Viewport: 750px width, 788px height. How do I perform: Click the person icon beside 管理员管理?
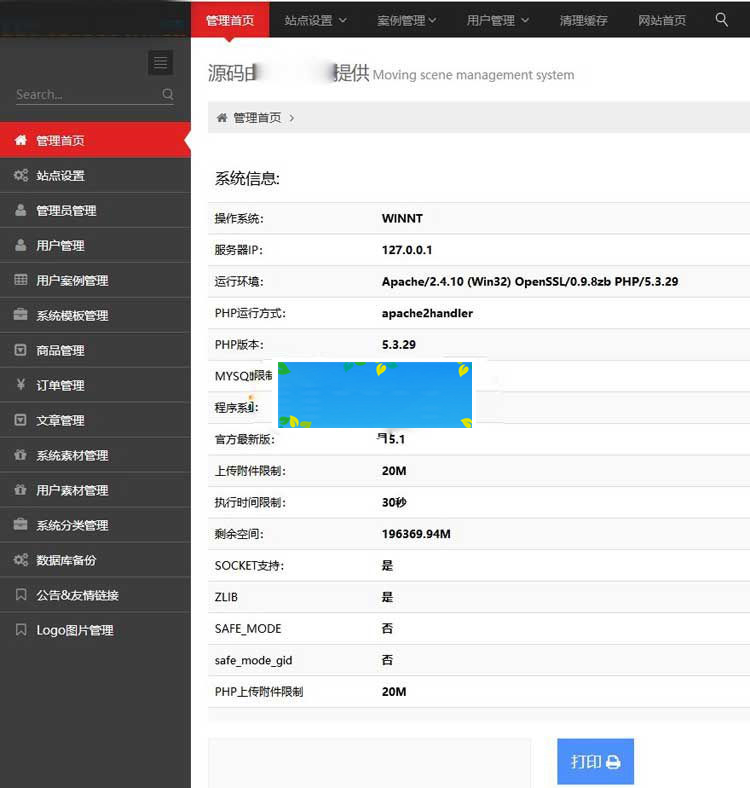tap(20, 211)
